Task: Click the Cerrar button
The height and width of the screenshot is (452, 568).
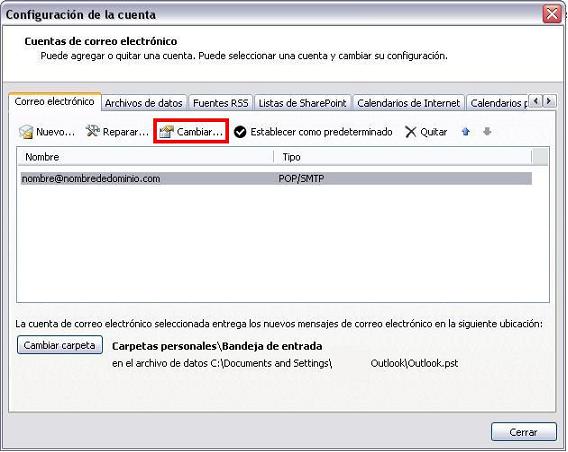Action: click(523, 432)
